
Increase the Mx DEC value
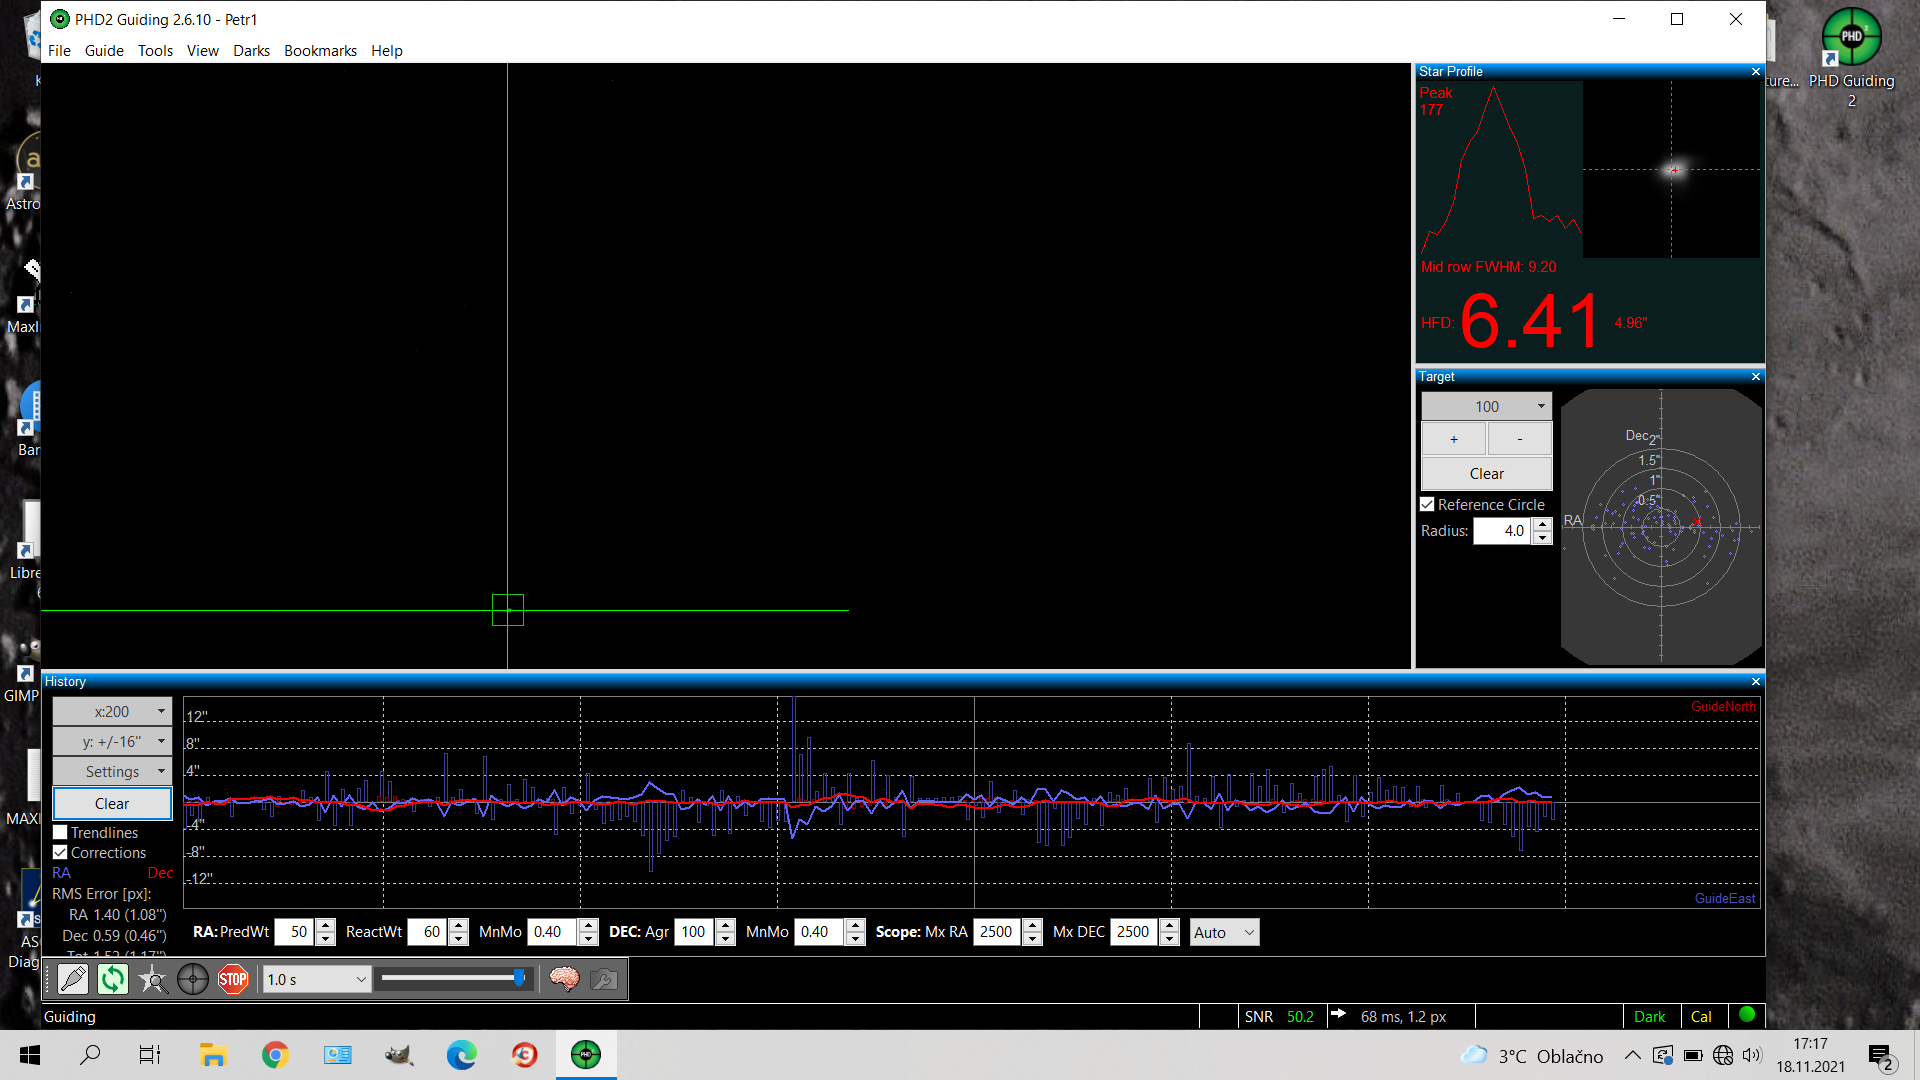pos(1169,926)
